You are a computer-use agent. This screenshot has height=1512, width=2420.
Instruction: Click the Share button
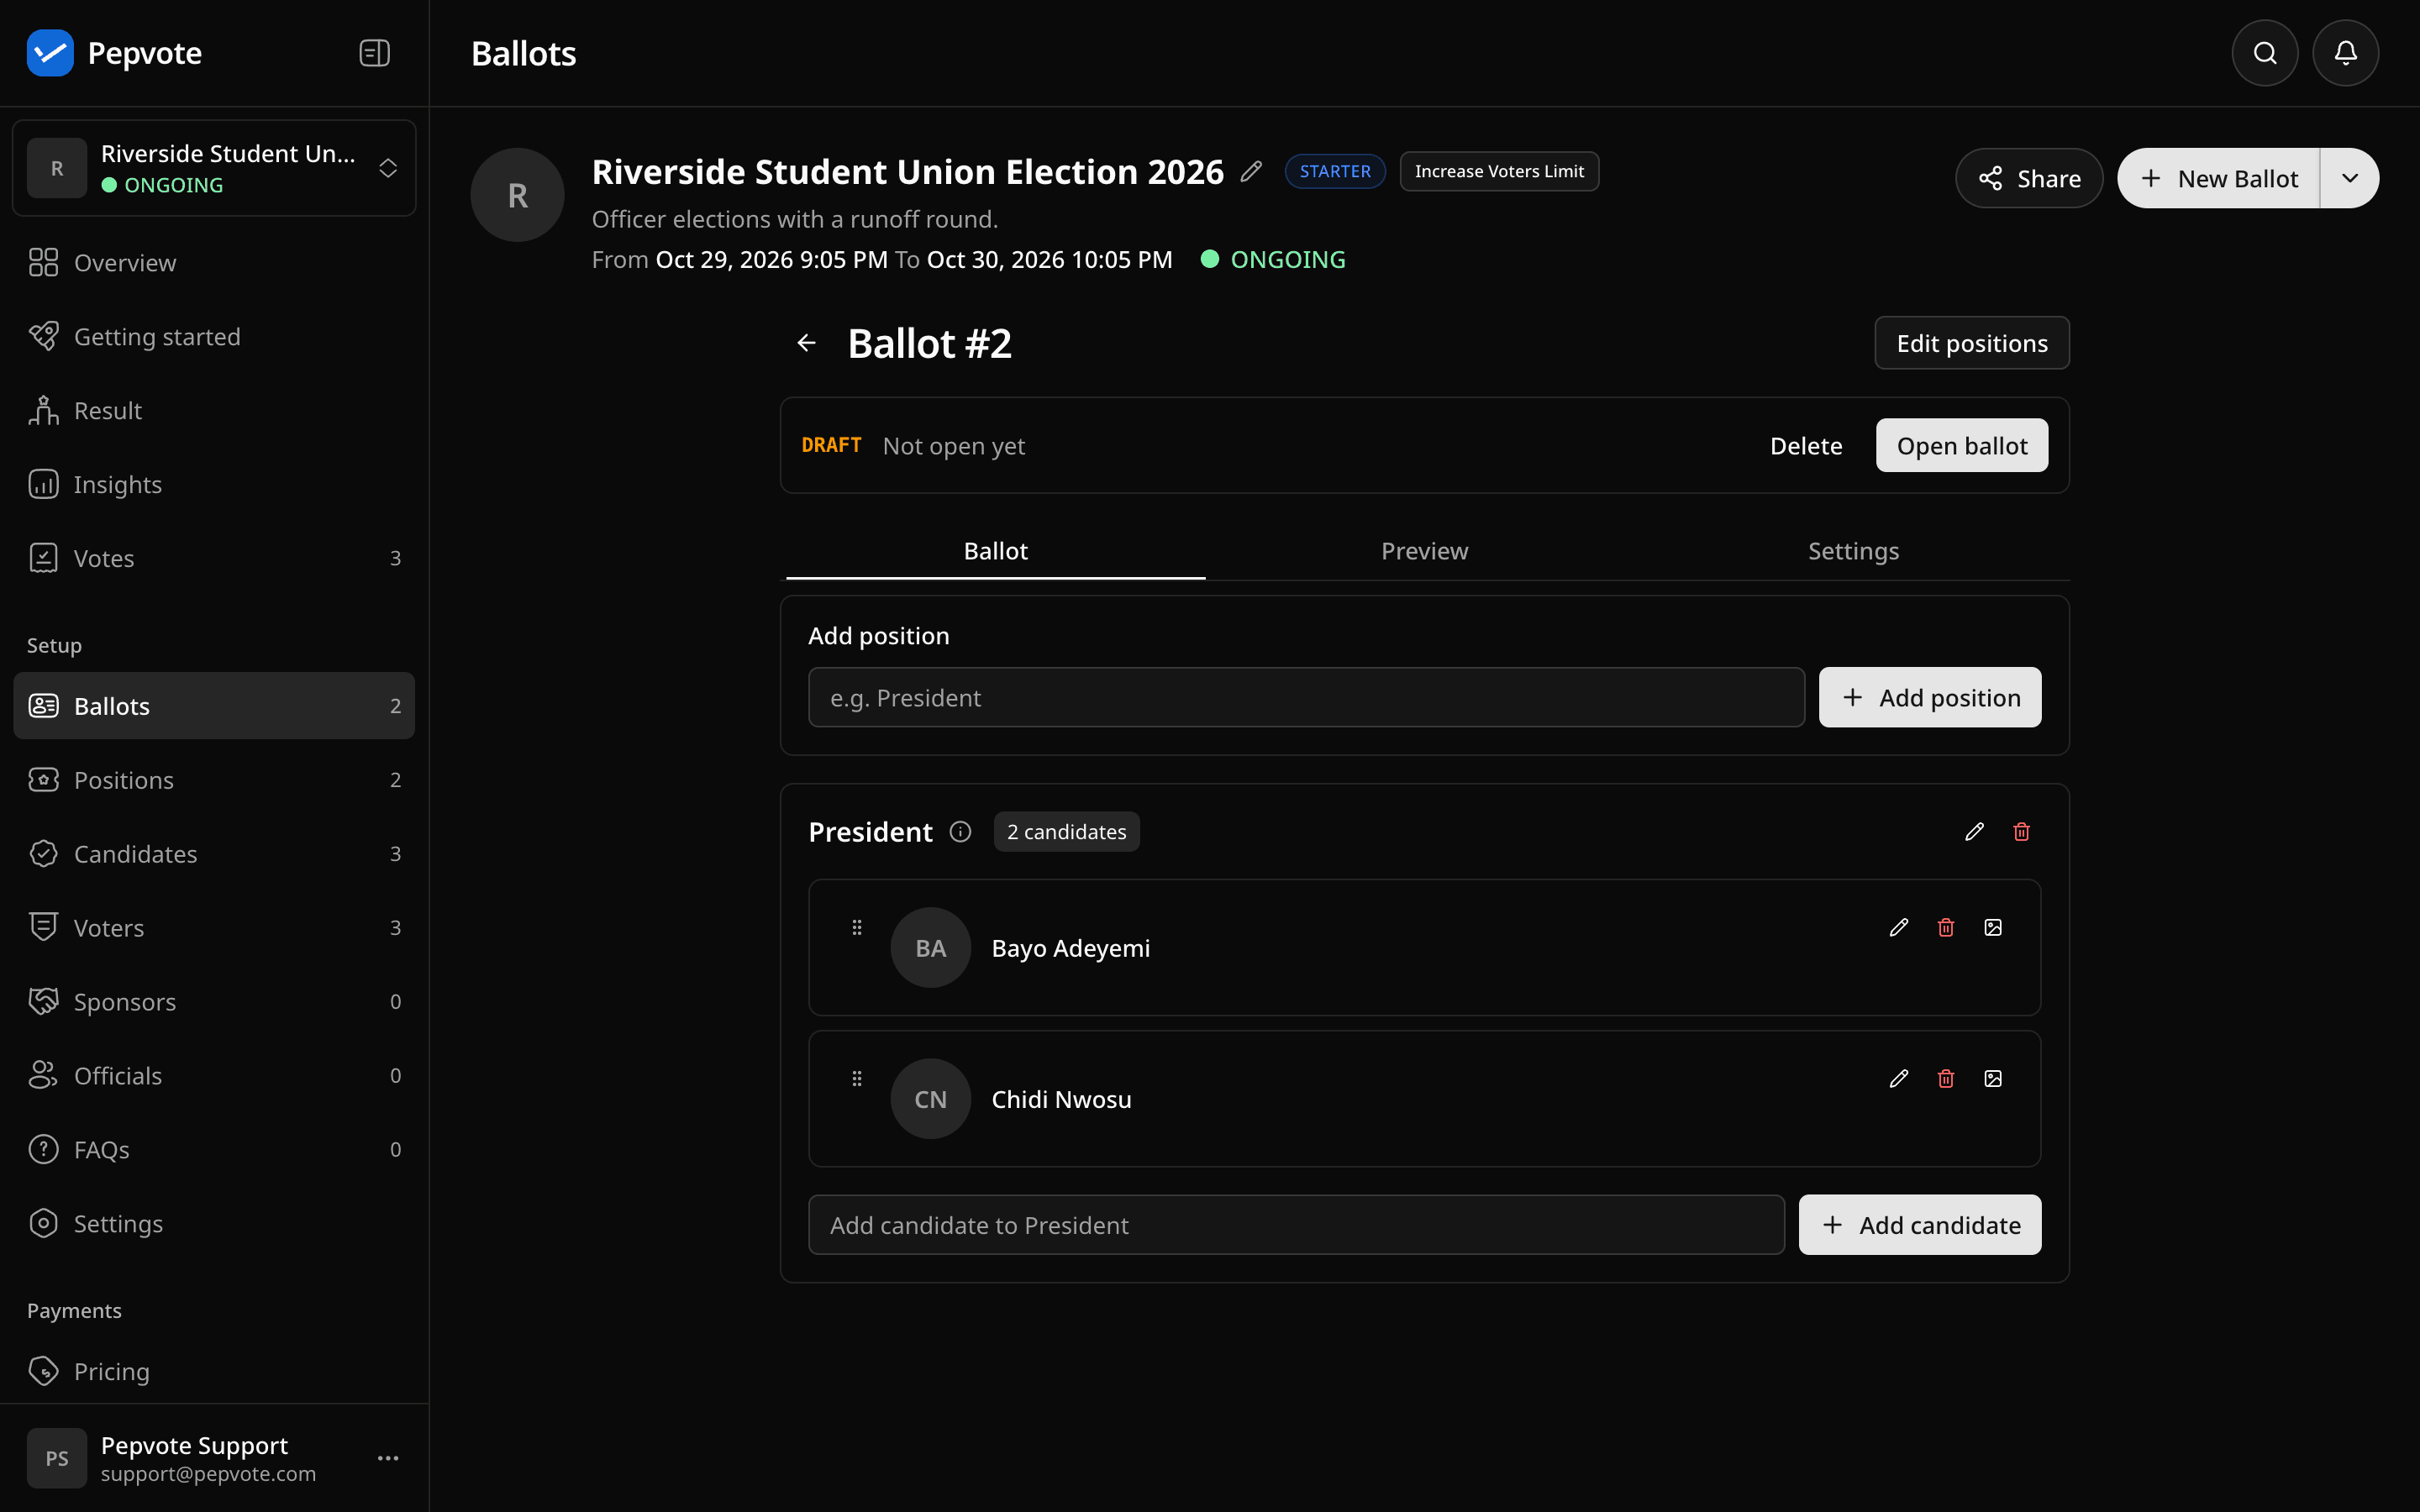click(2029, 179)
